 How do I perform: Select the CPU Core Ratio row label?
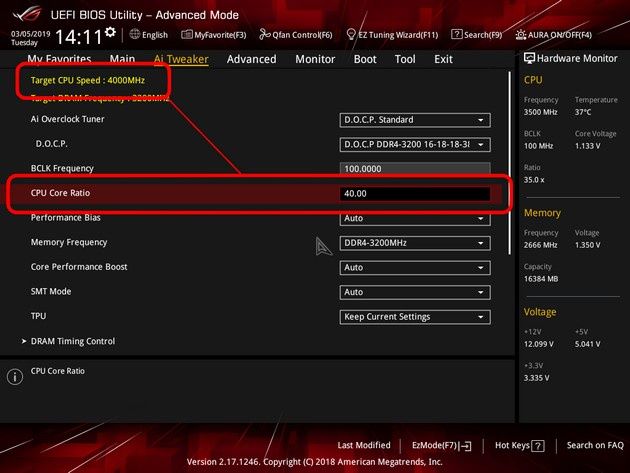click(60, 193)
